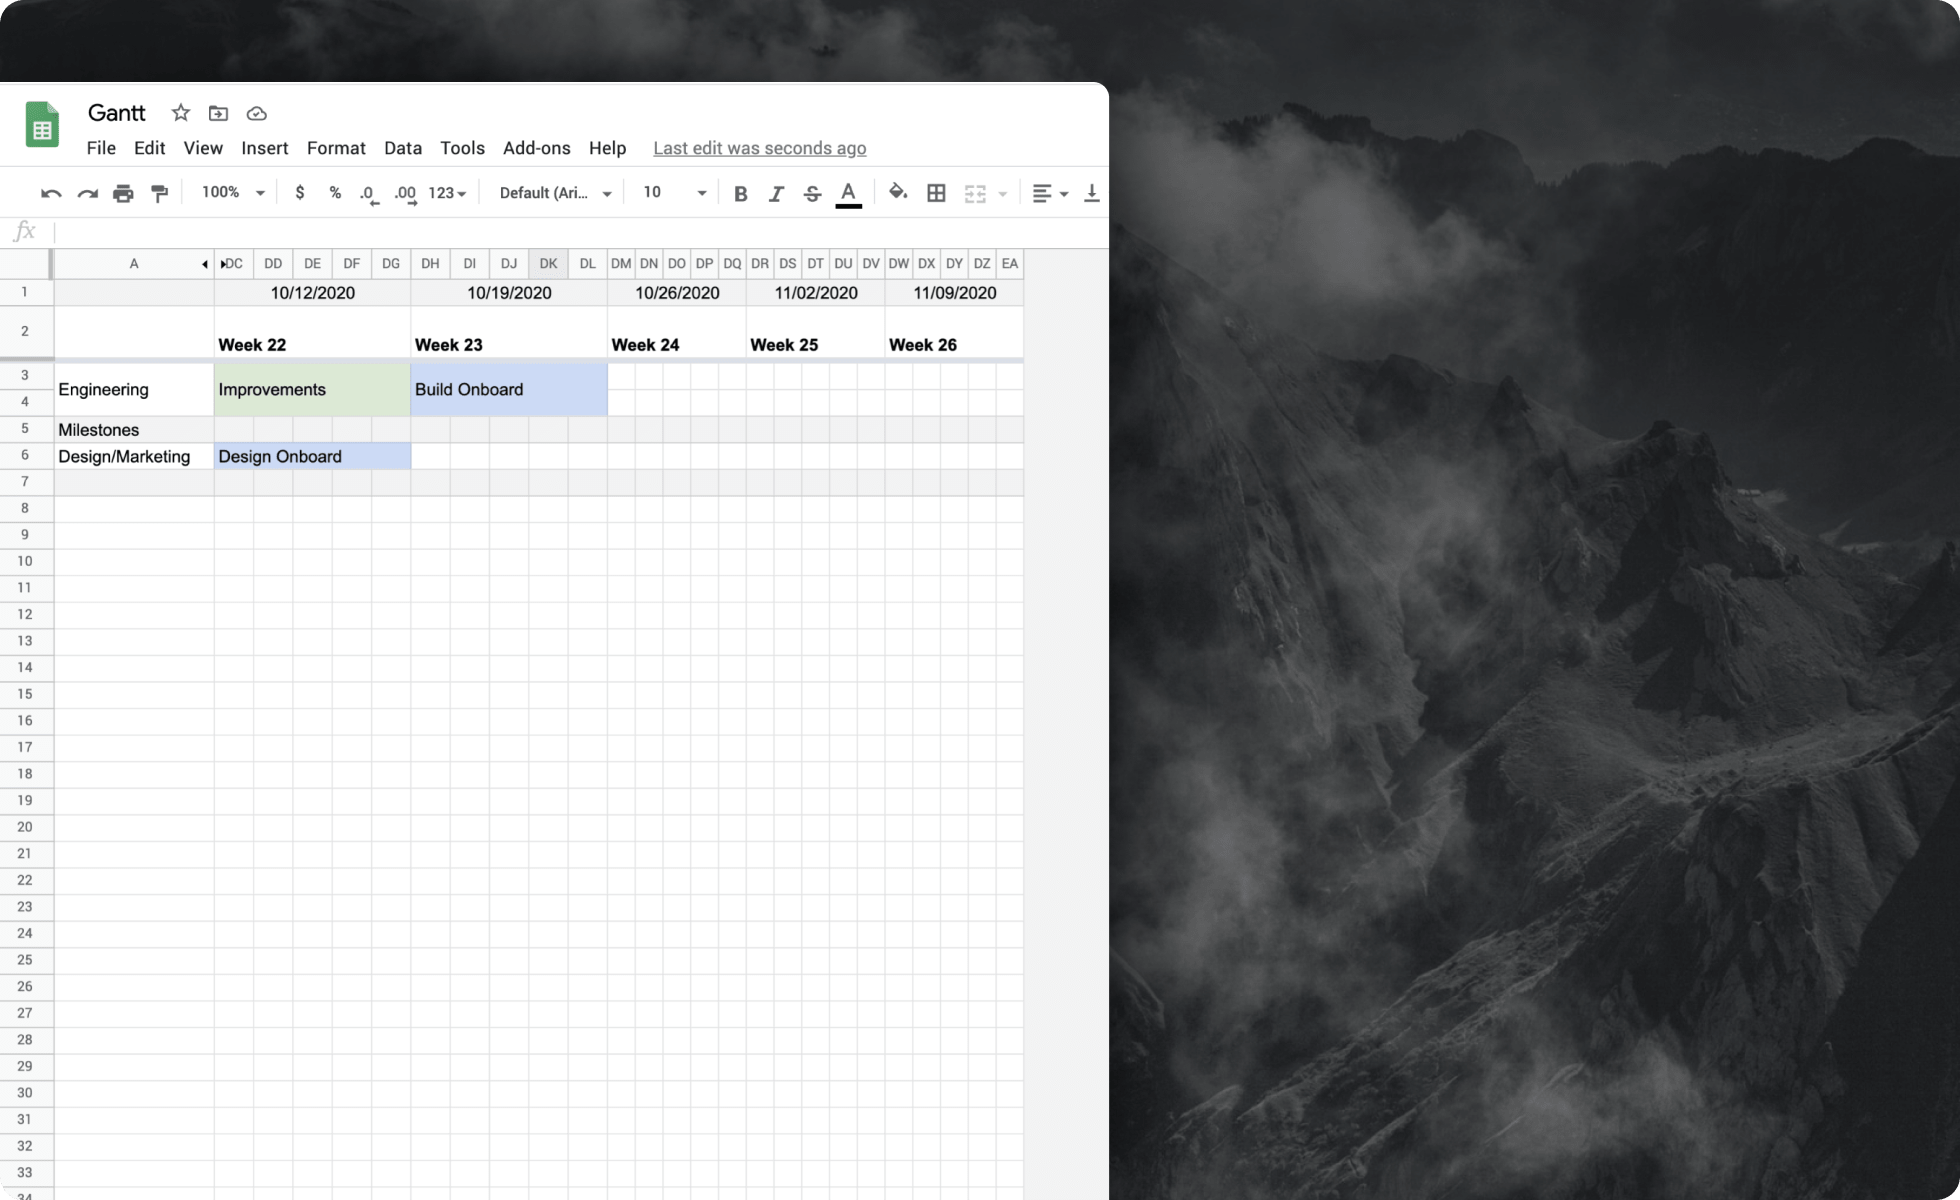The width and height of the screenshot is (1960, 1200).
Task: Toggle strikethrough formatting
Action: point(812,192)
